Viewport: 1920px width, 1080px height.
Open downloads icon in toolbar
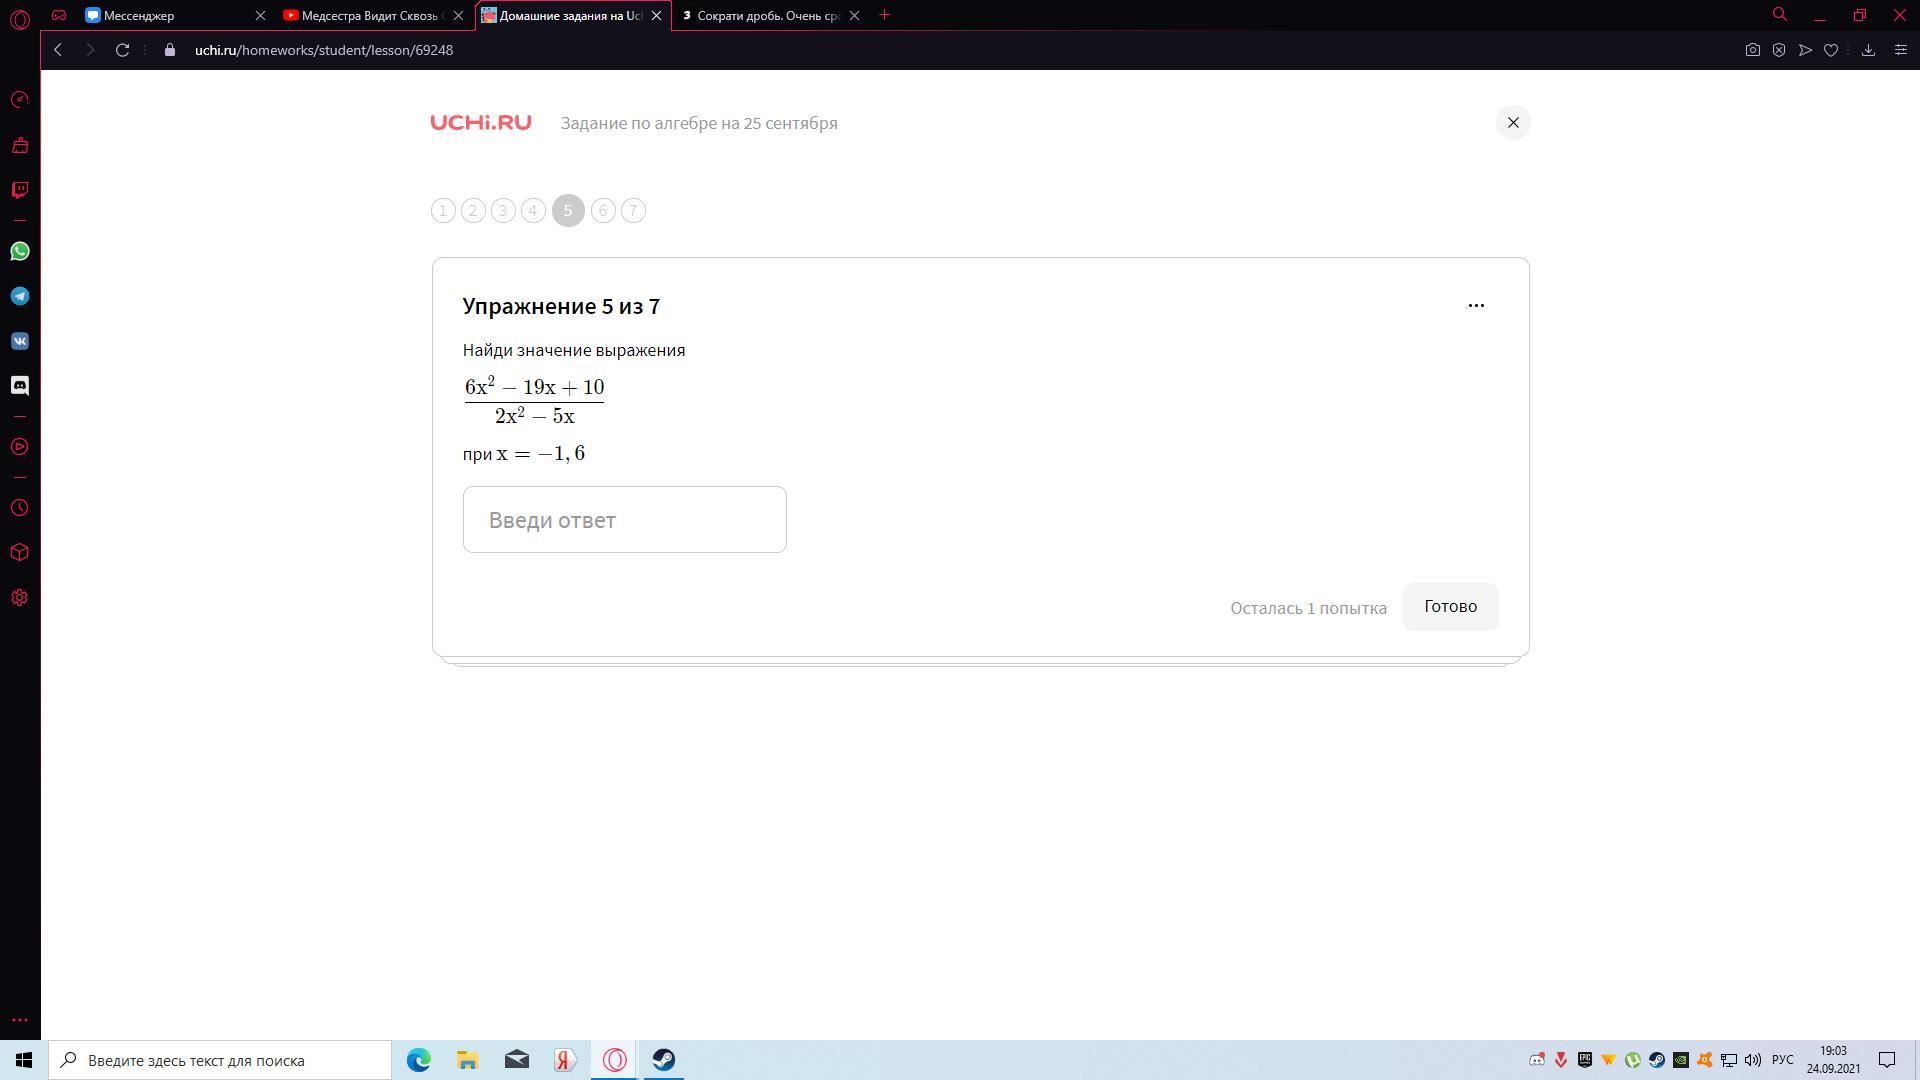click(1867, 50)
